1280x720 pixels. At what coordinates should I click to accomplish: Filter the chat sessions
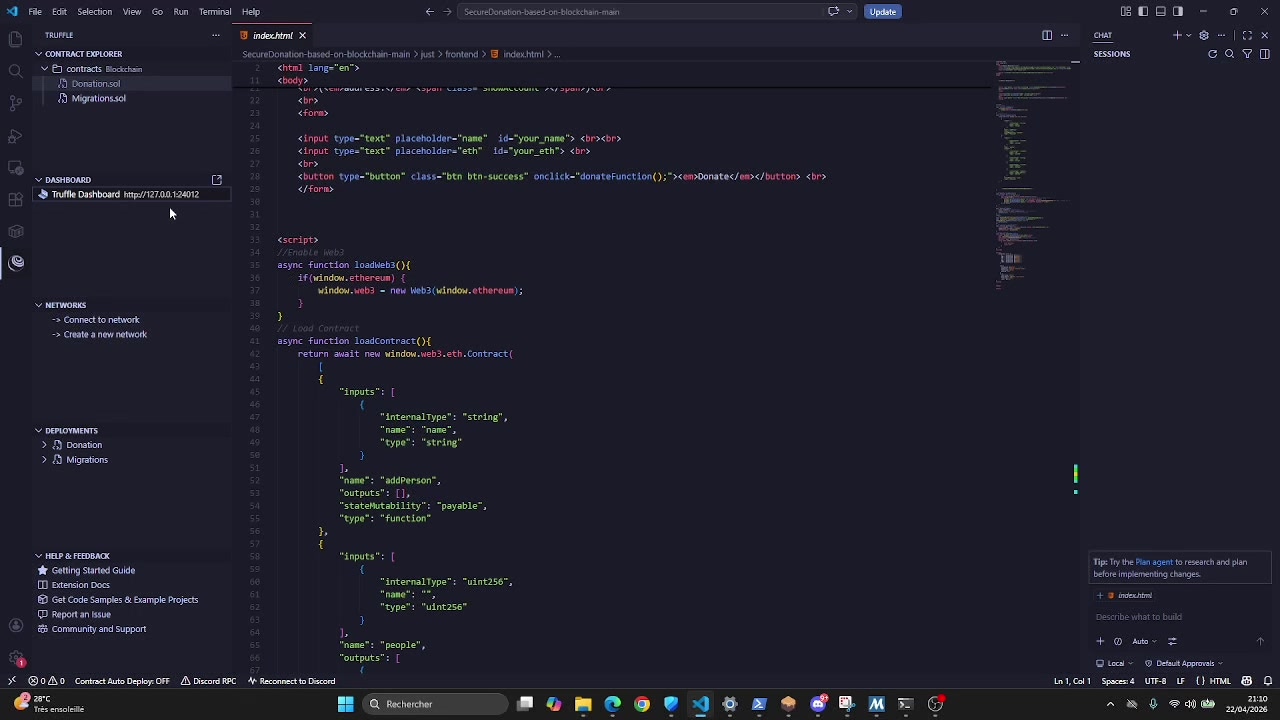click(x=1247, y=54)
